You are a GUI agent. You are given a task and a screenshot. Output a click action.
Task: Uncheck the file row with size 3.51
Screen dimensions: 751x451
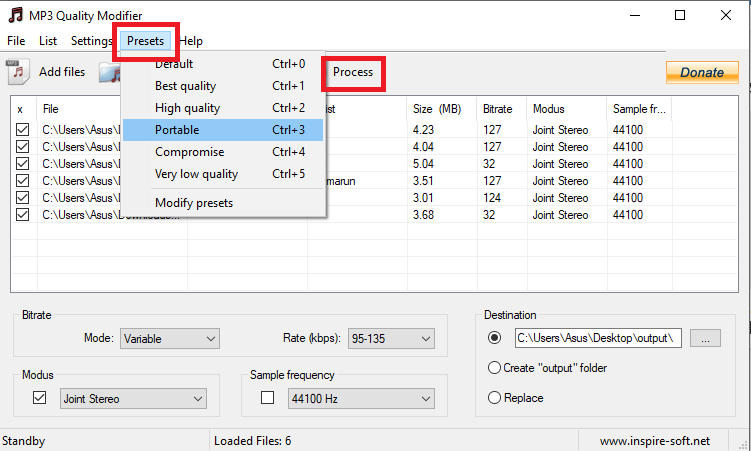[x=23, y=180]
